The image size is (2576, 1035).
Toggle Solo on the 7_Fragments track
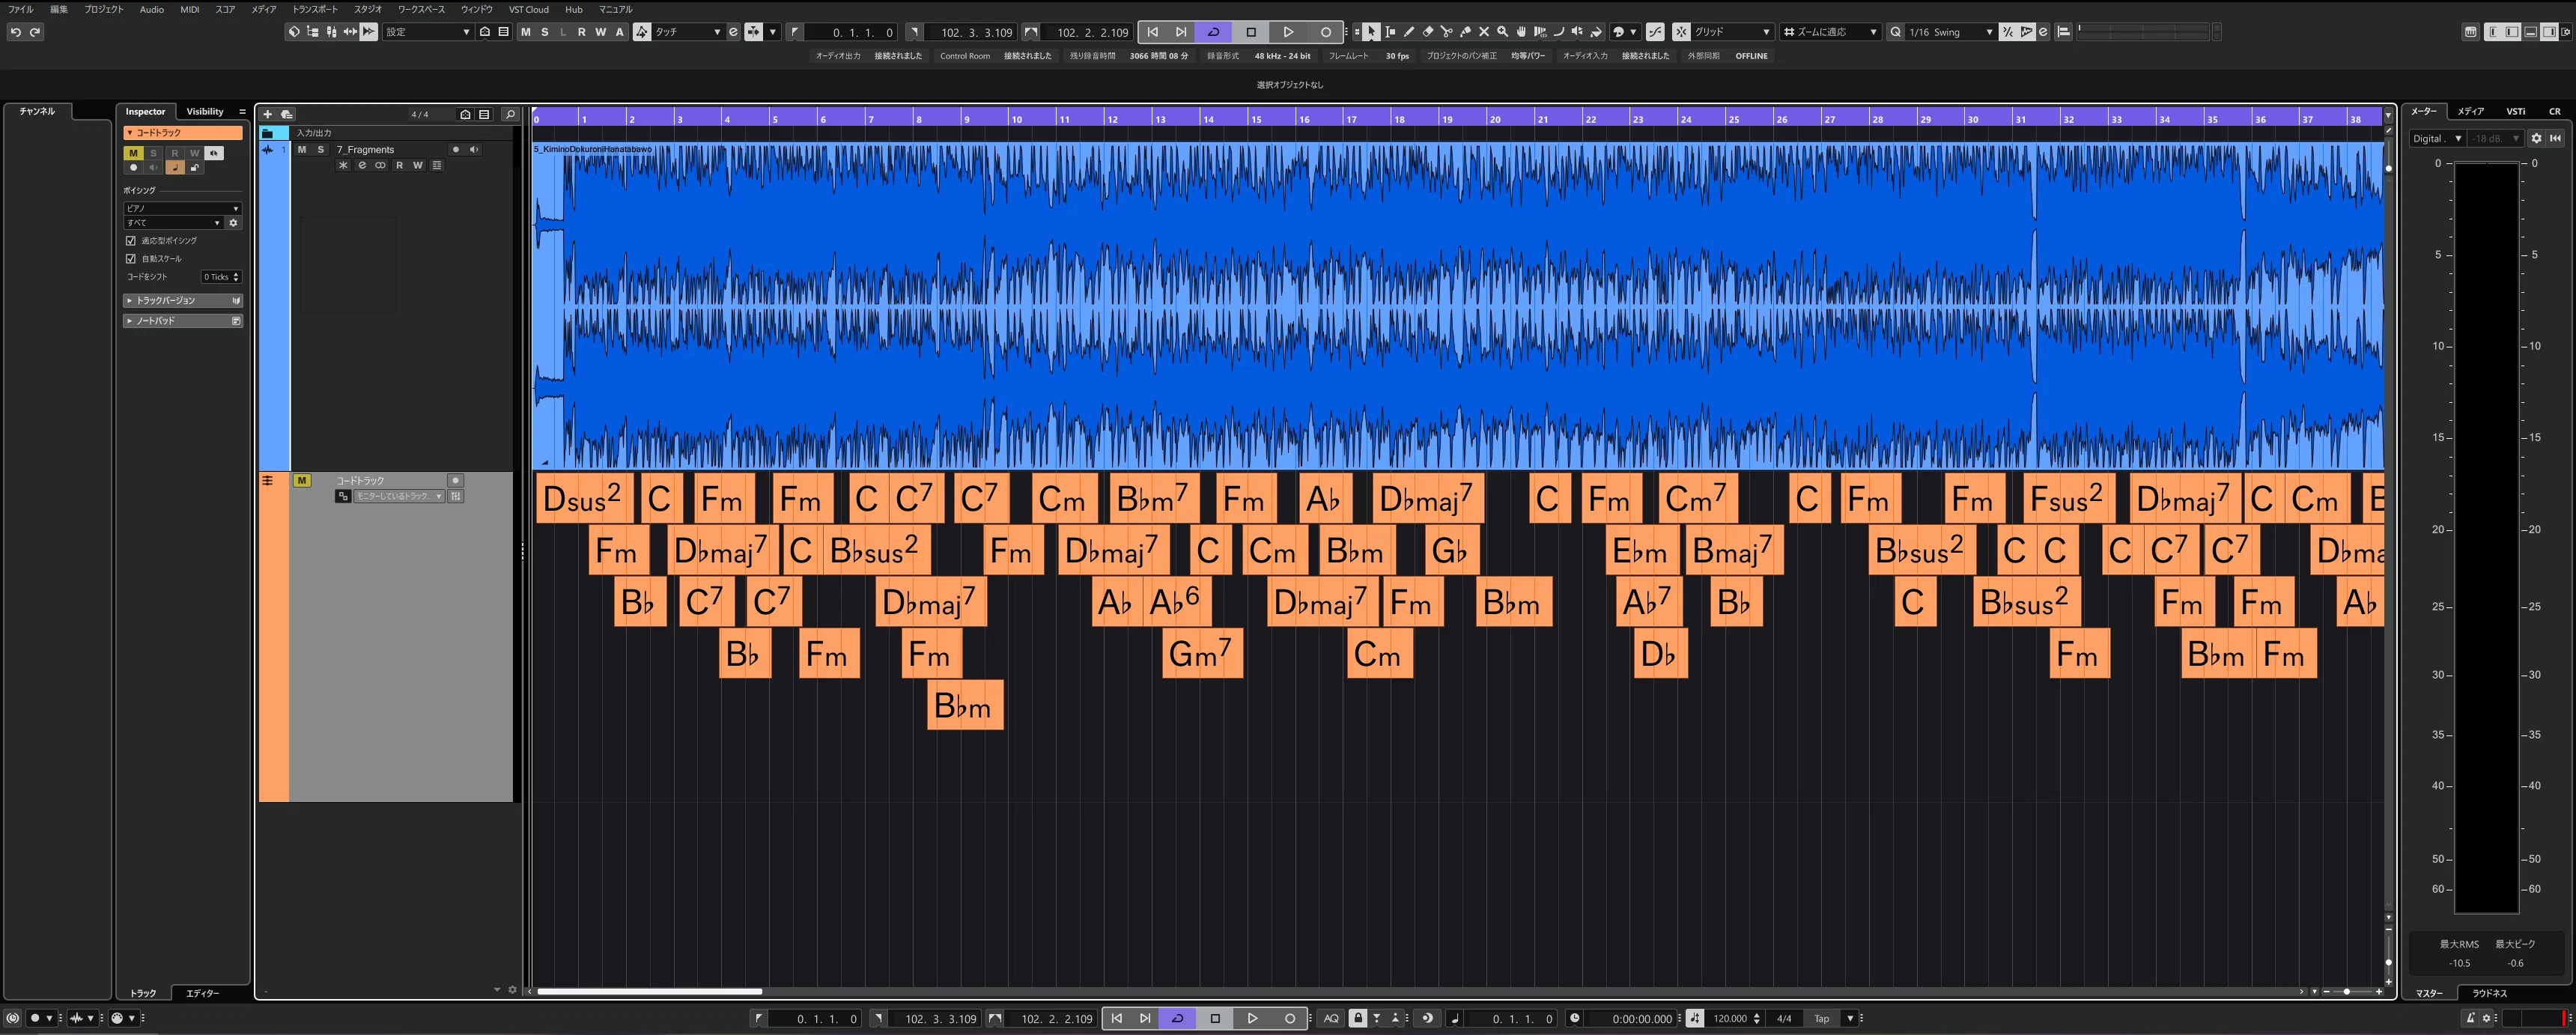click(320, 149)
